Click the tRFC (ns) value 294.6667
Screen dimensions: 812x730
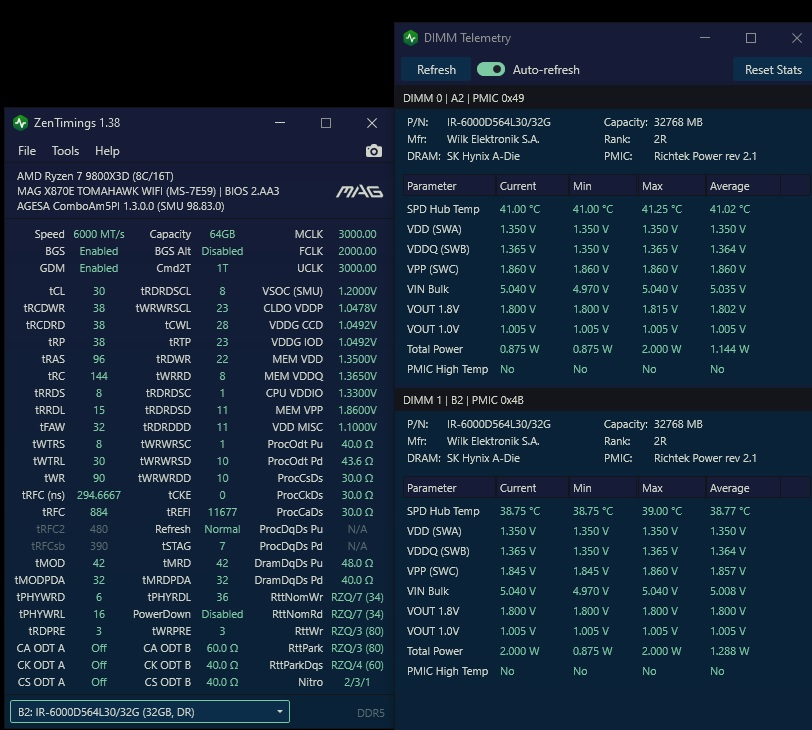point(98,495)
